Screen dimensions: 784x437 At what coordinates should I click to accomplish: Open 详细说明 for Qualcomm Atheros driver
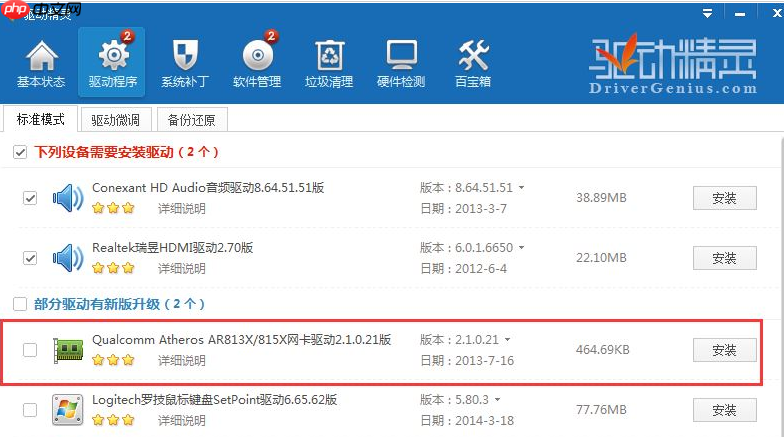point(182,360)
